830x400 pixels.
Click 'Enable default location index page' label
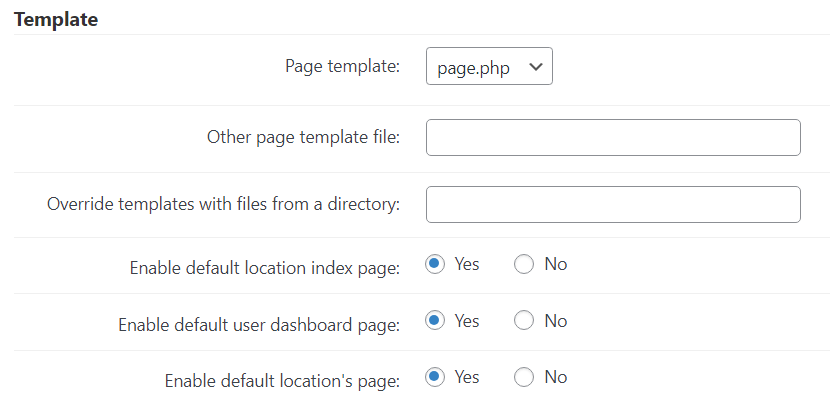[x=265, y=268]
